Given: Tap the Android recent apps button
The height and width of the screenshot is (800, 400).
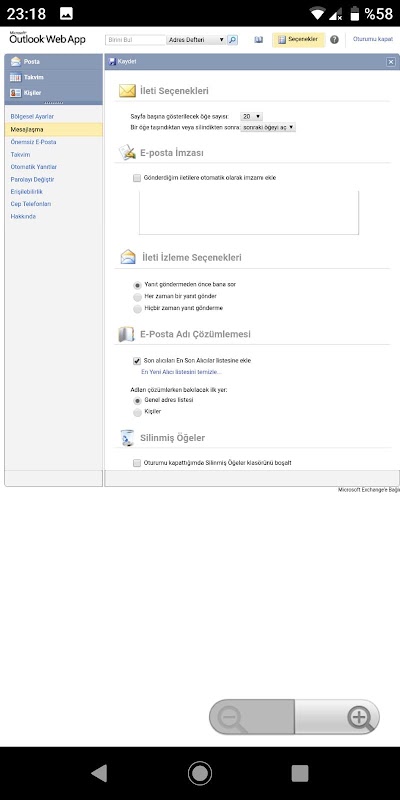Looking at the screenshot, I should click(300, 773).
